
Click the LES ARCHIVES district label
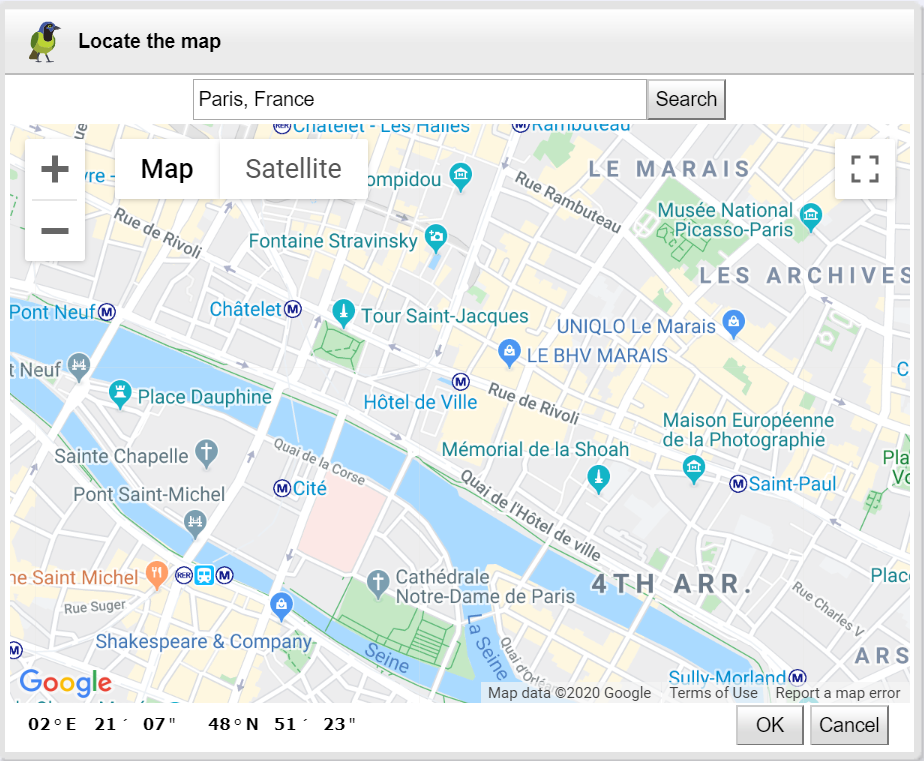[x=805, y=275]
